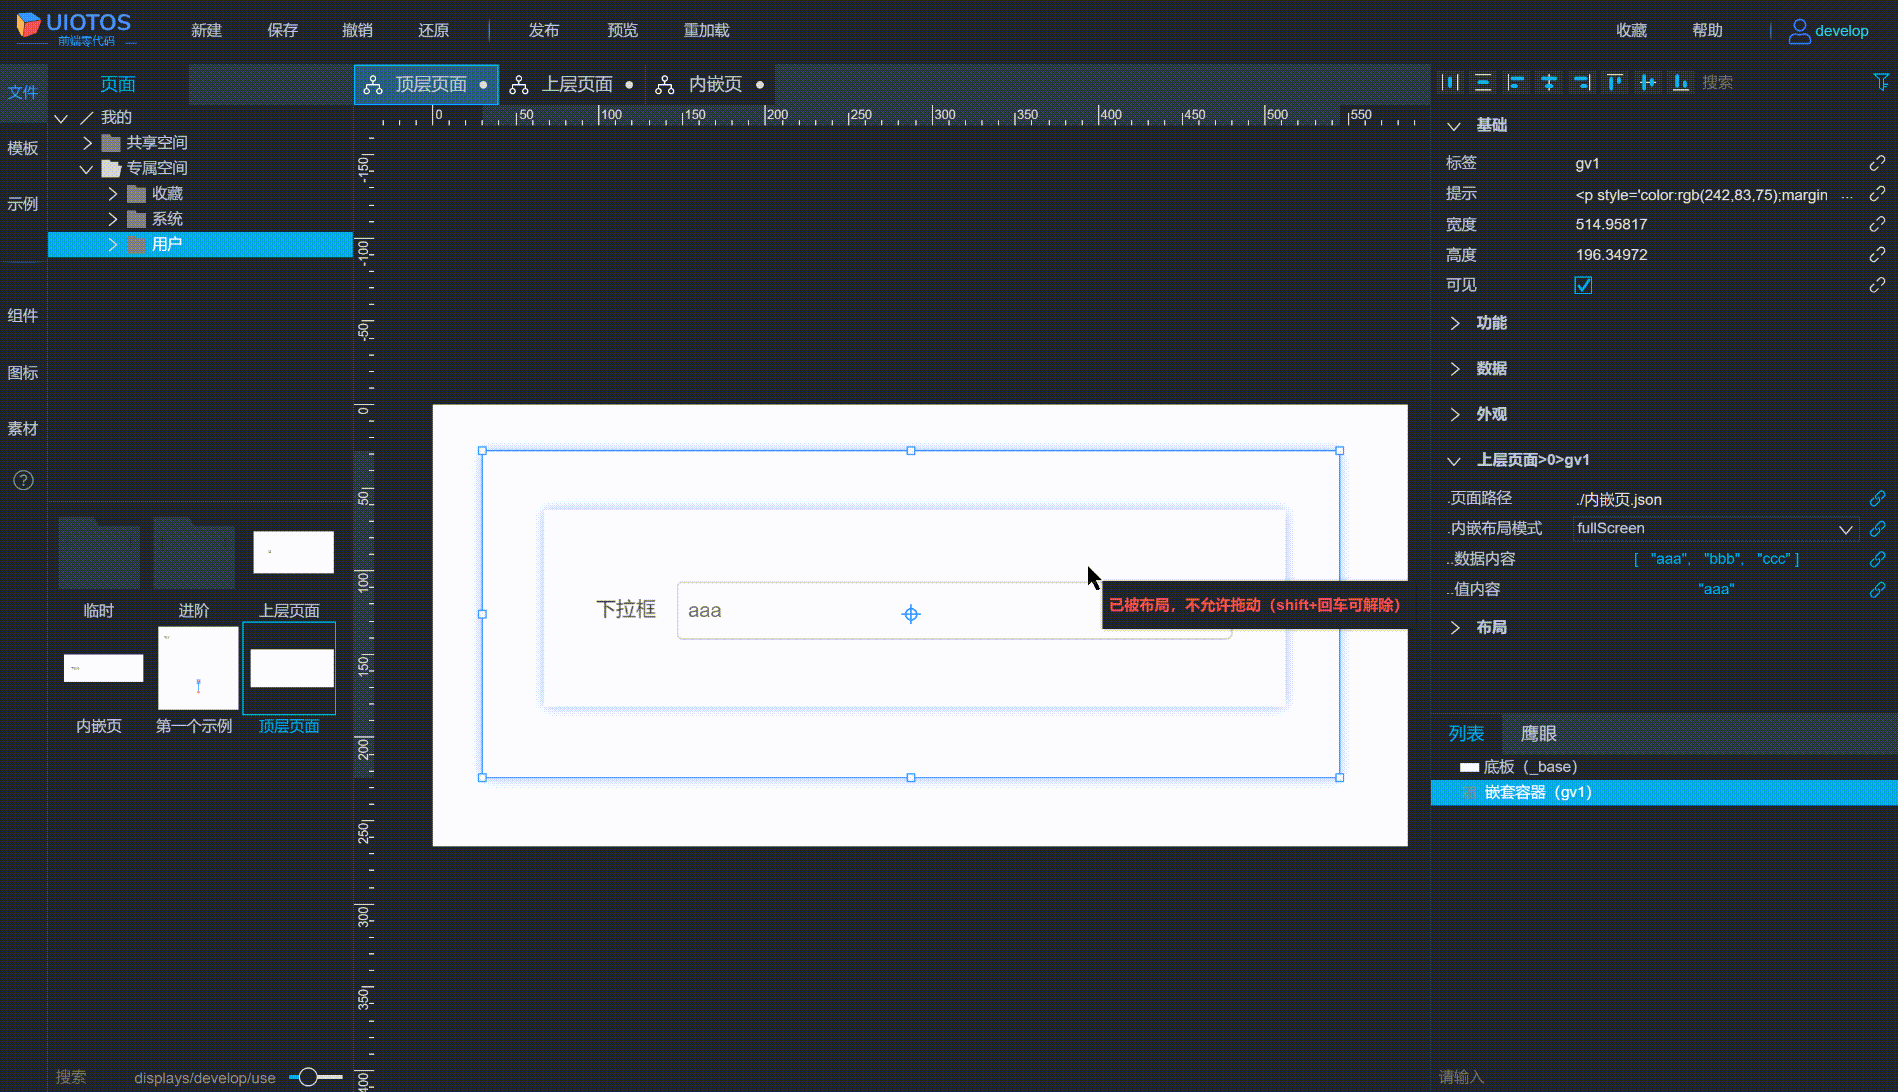Click the blue link icon for 值内容
1898x1092 pixels.
1877,590
